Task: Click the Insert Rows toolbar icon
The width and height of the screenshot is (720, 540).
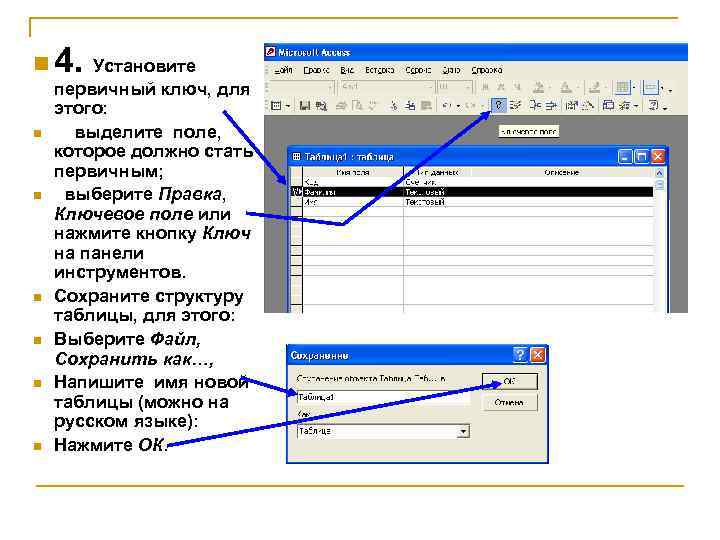Action: point(535,106)
